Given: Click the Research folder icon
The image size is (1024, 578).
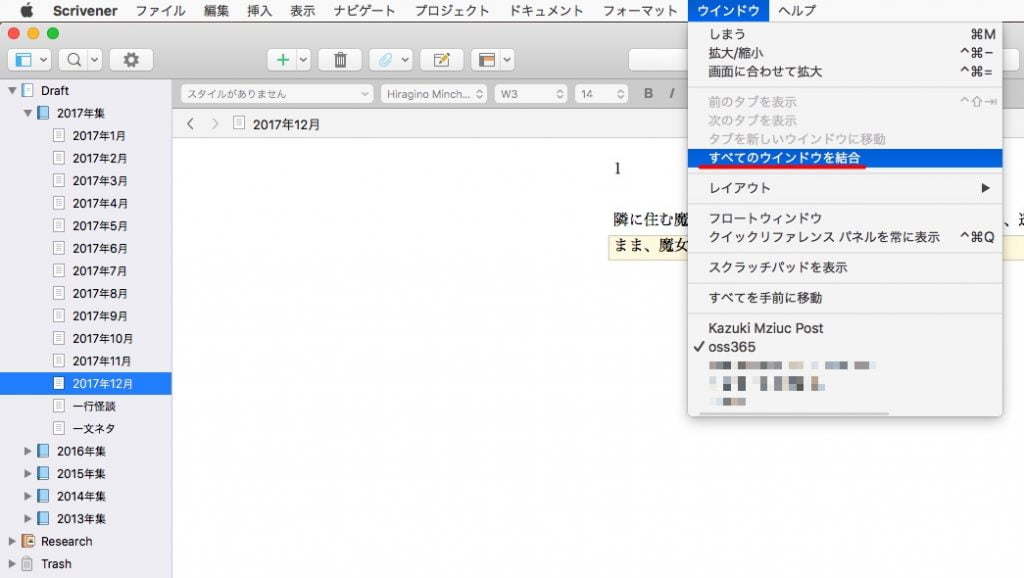Looking at the screenshot, I should point(28,541).
